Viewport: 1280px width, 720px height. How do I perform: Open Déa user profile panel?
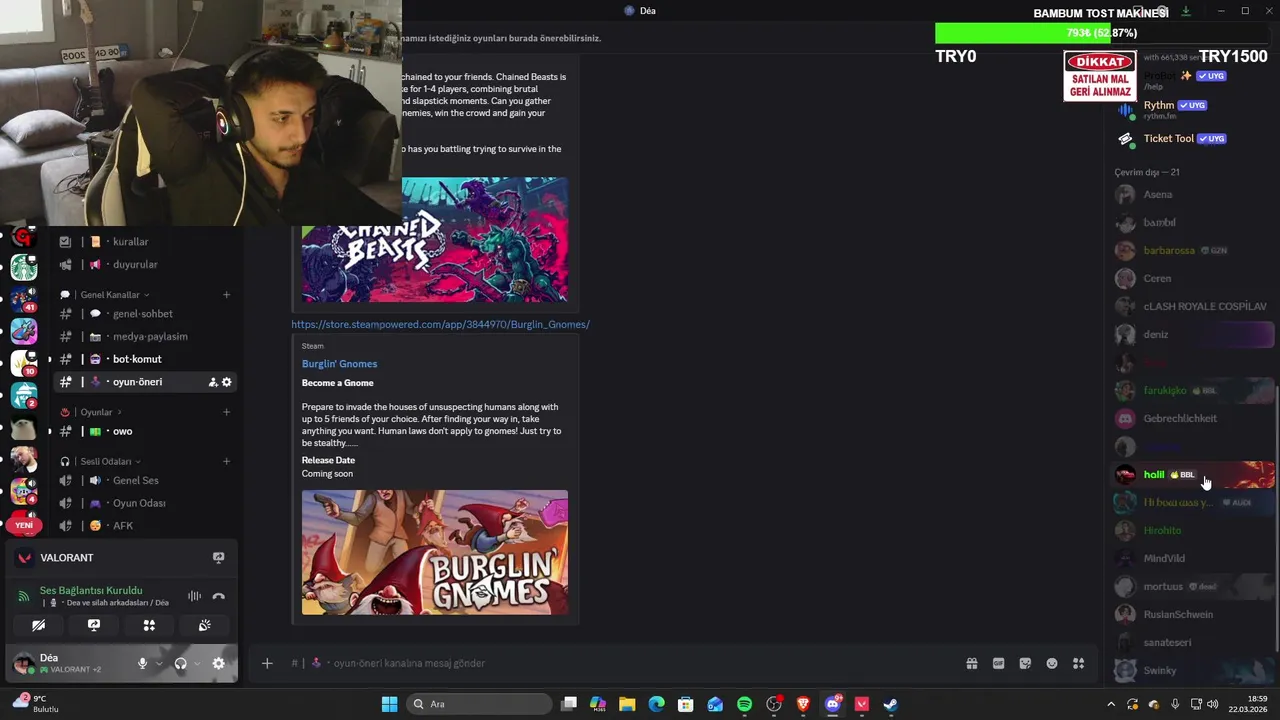pyautogui.click(x=70, y=663)
